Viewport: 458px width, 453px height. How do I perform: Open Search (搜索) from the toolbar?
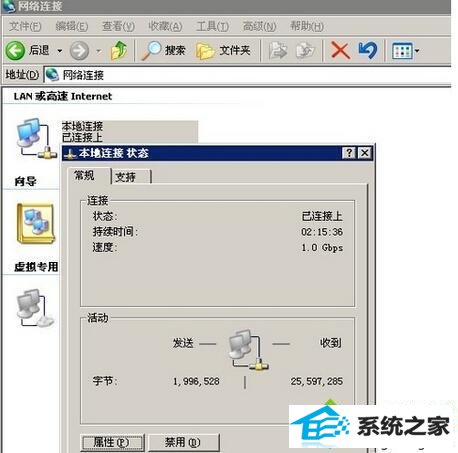163,51
